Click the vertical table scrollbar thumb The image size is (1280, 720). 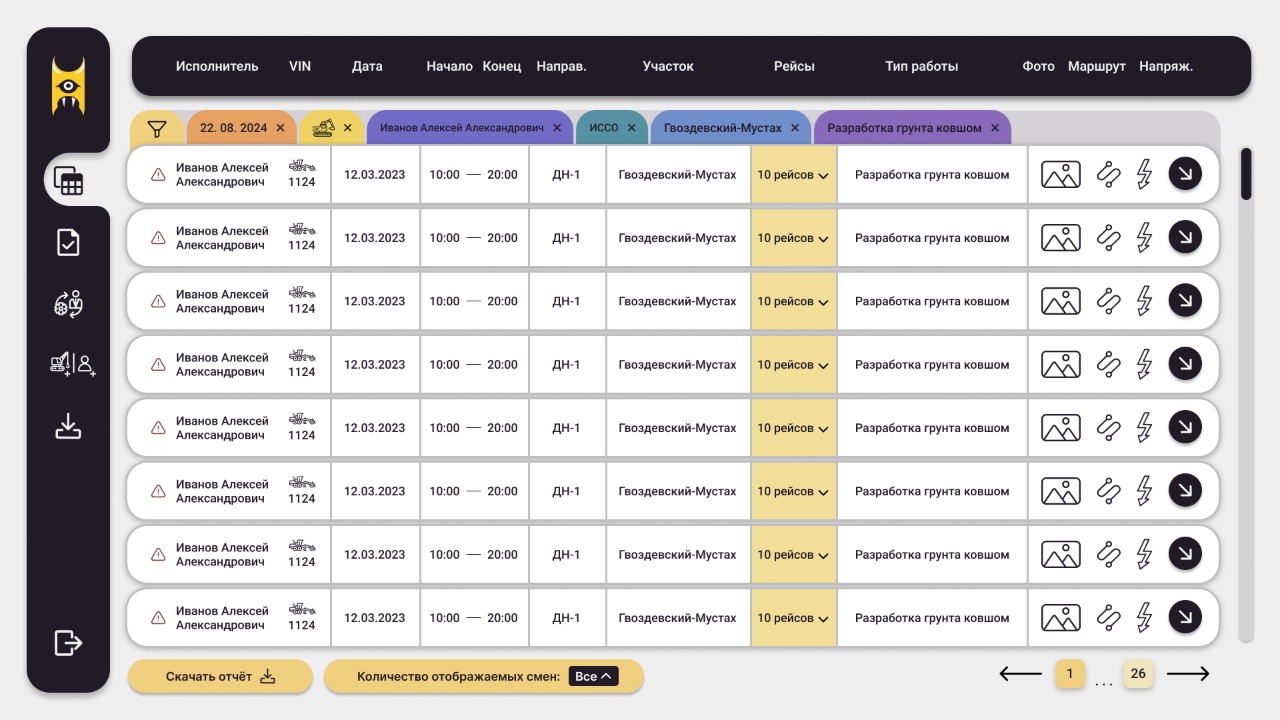[1246, 174]
